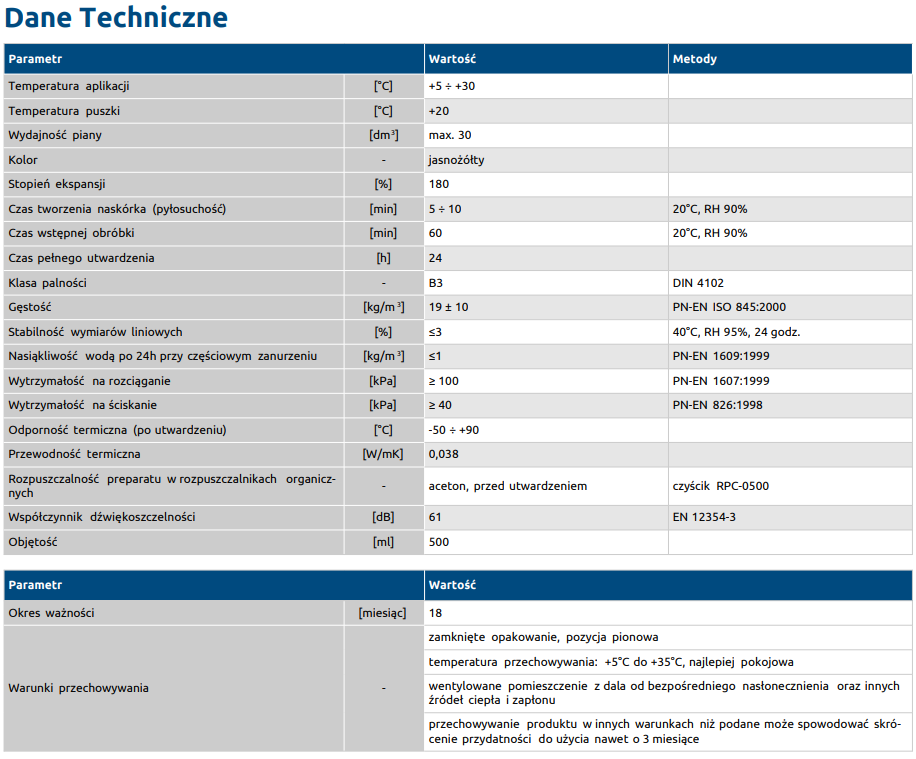Click the "EN 12354-3" standard text
The width and height of the screenshot is (916, 759).
(x=704, y=517)
